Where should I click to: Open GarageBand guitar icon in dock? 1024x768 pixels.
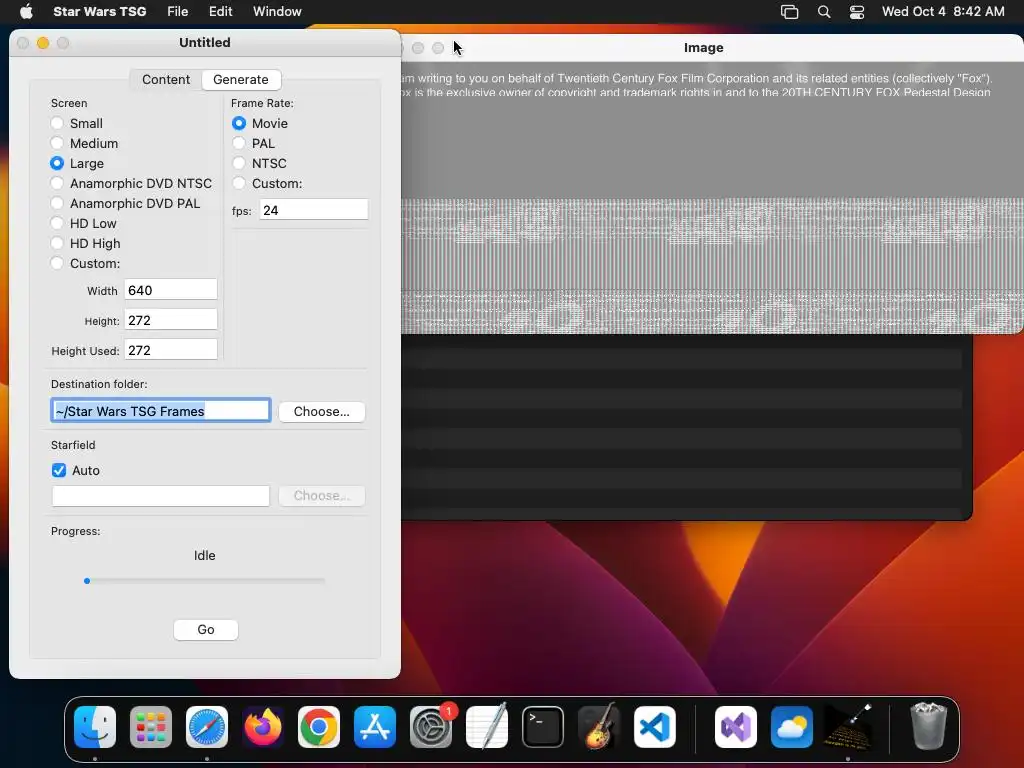[x=599, y=727]
